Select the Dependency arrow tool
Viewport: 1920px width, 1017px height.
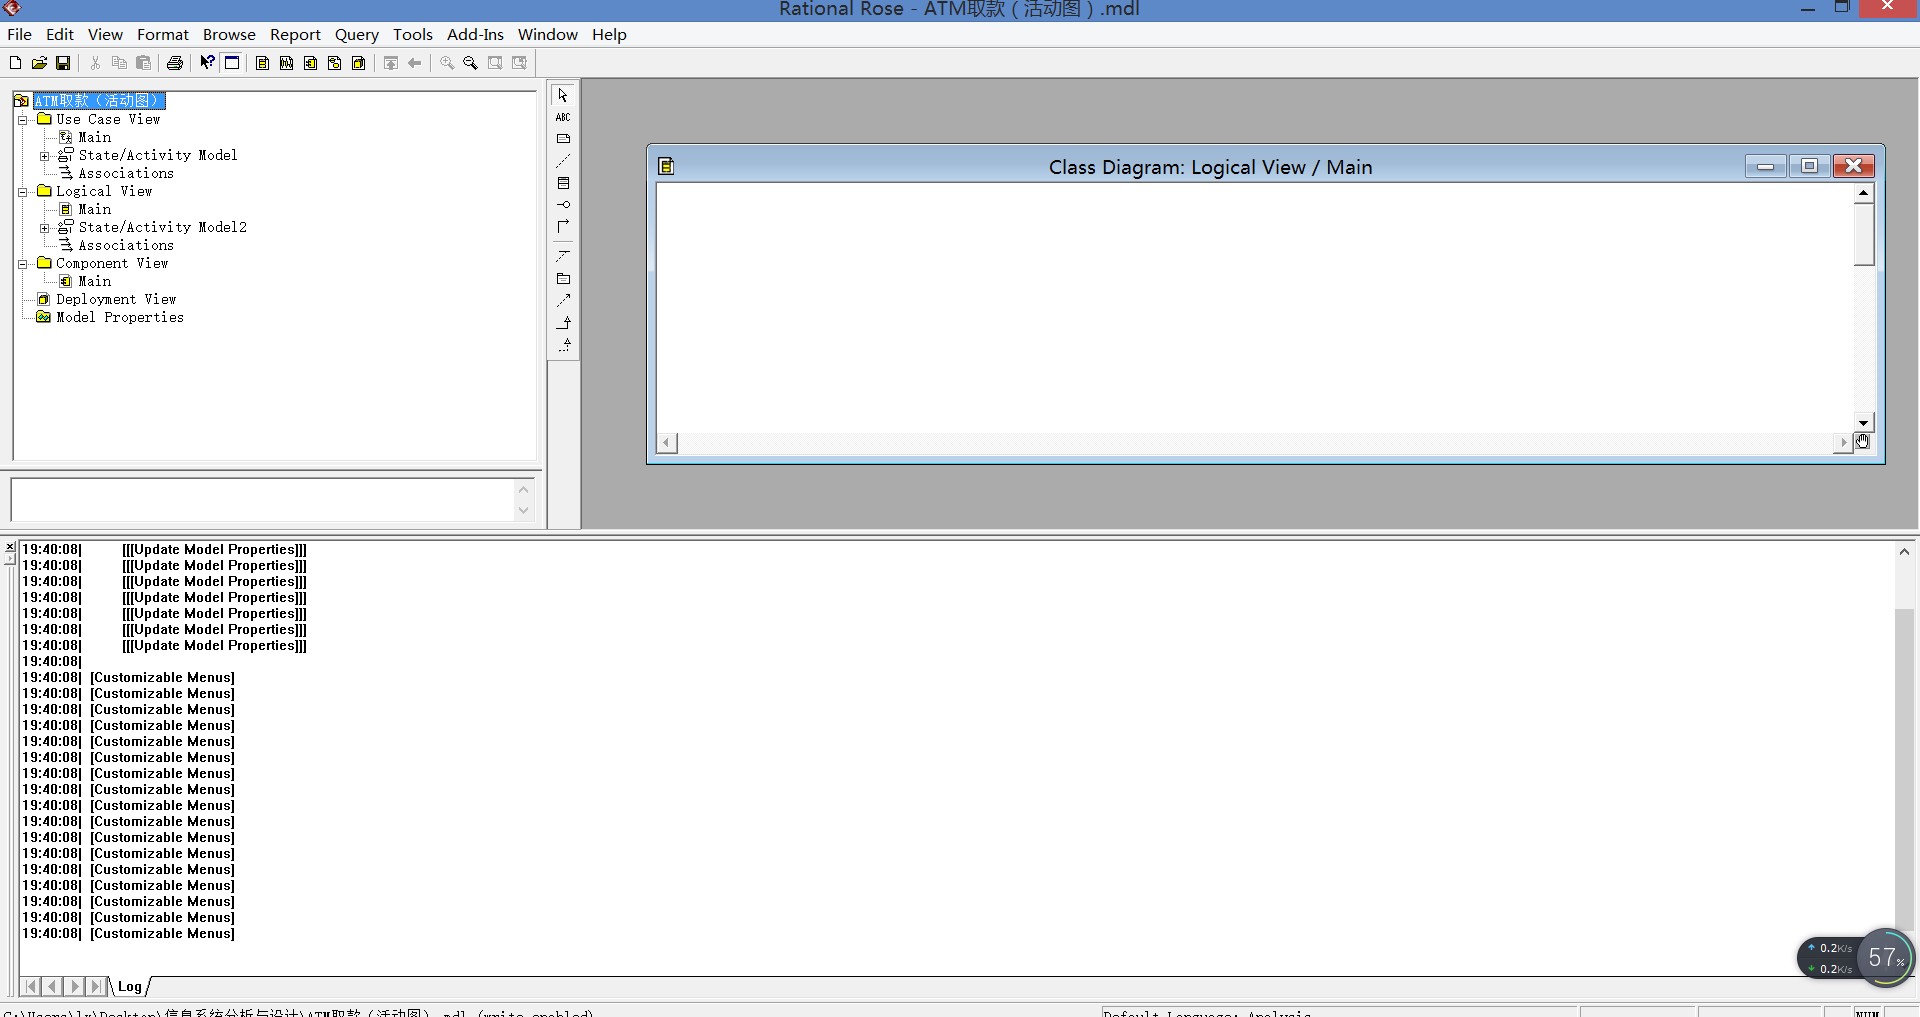tap(564, 300)
